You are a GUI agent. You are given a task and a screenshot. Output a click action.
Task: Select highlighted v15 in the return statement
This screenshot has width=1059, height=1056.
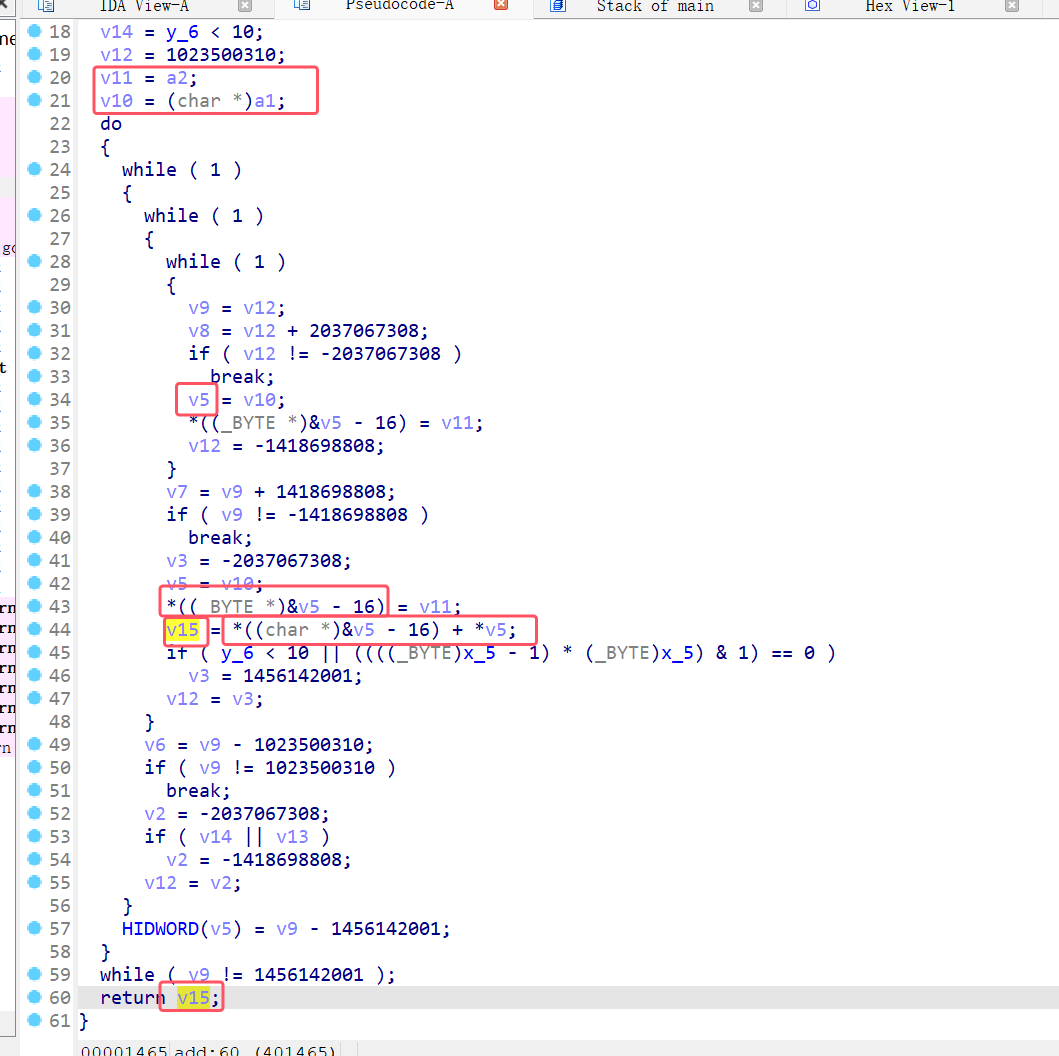[x=193, y=998]
